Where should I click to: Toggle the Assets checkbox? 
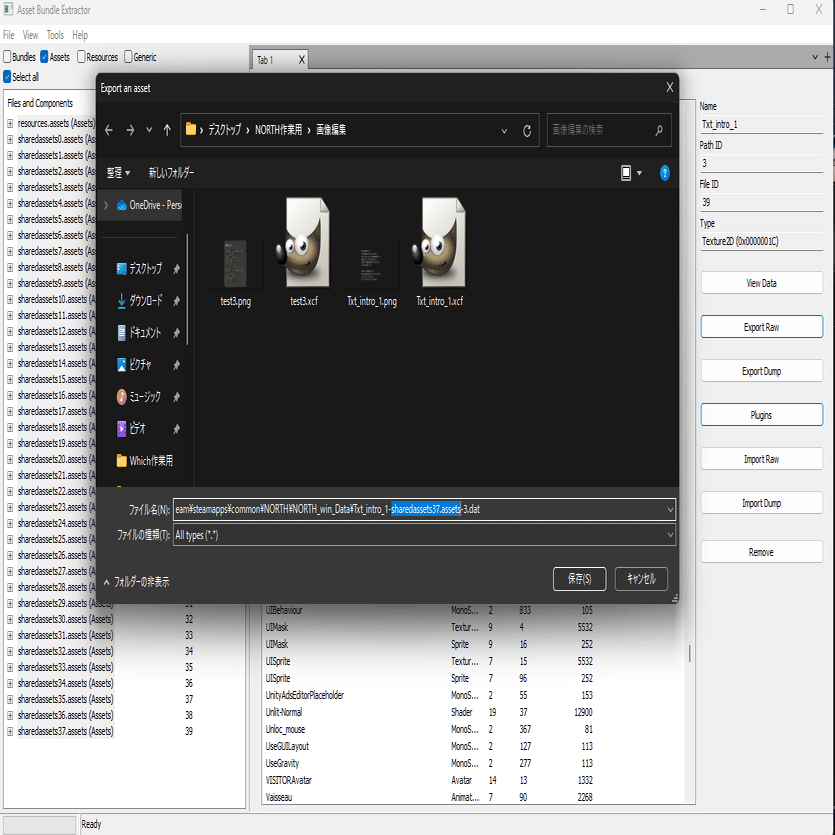44,56
